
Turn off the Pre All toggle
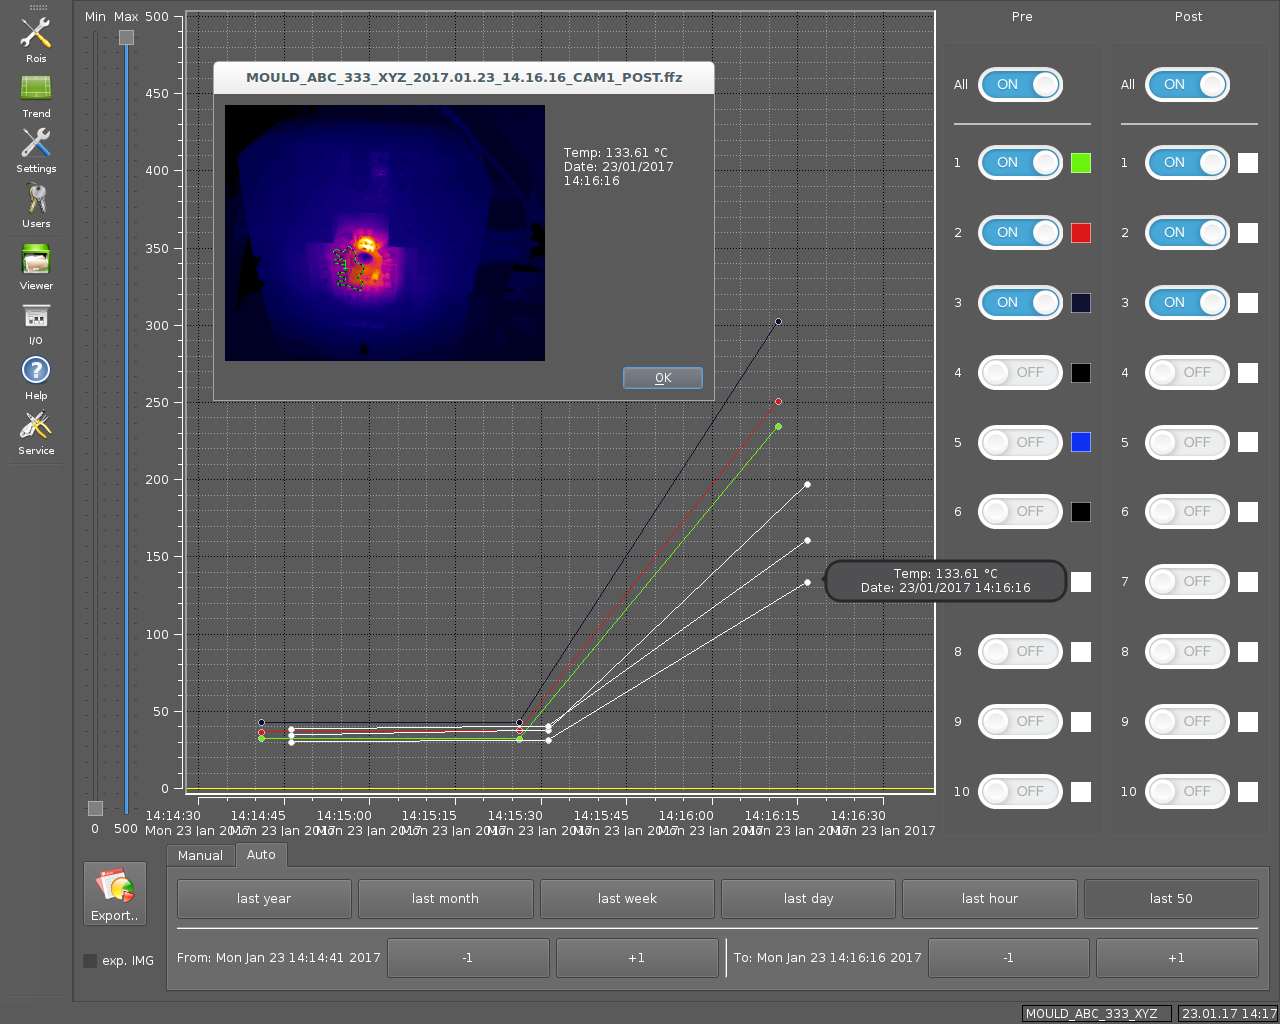1020,85
